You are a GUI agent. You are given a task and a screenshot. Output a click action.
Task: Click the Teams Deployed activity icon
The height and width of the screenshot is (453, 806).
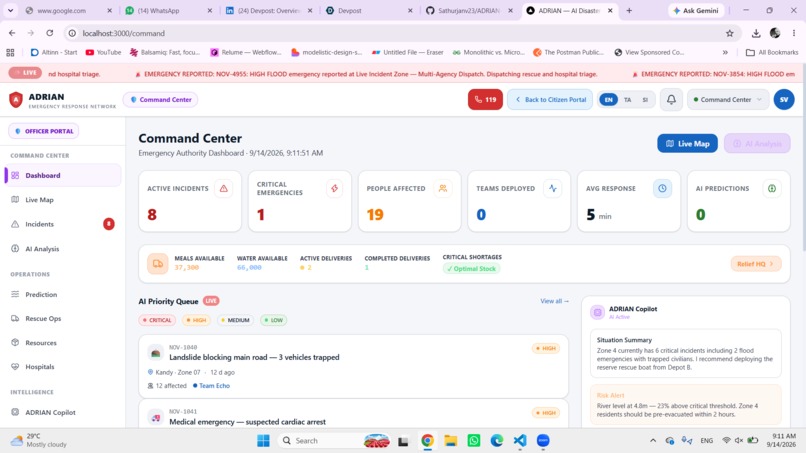[553, 189]
